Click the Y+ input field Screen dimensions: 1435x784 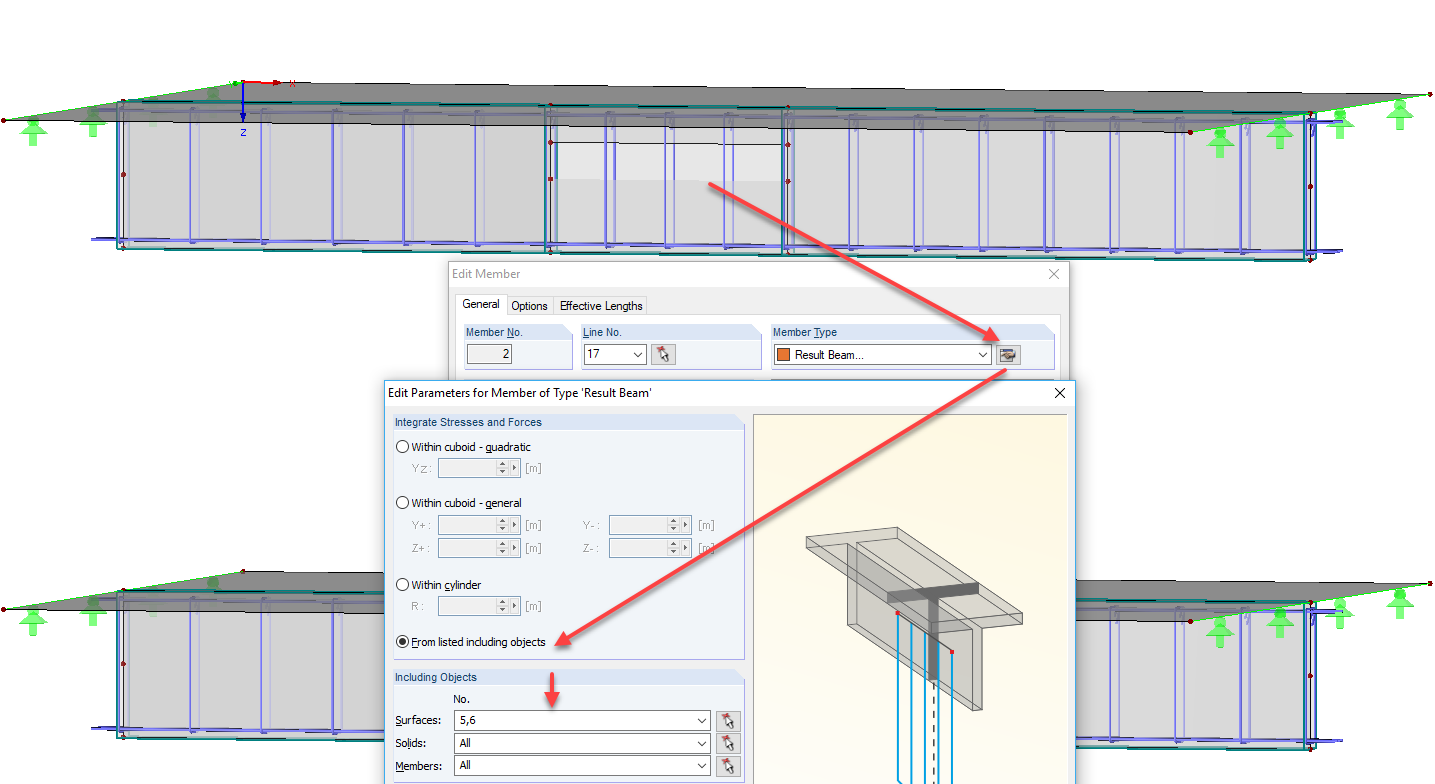467,525
